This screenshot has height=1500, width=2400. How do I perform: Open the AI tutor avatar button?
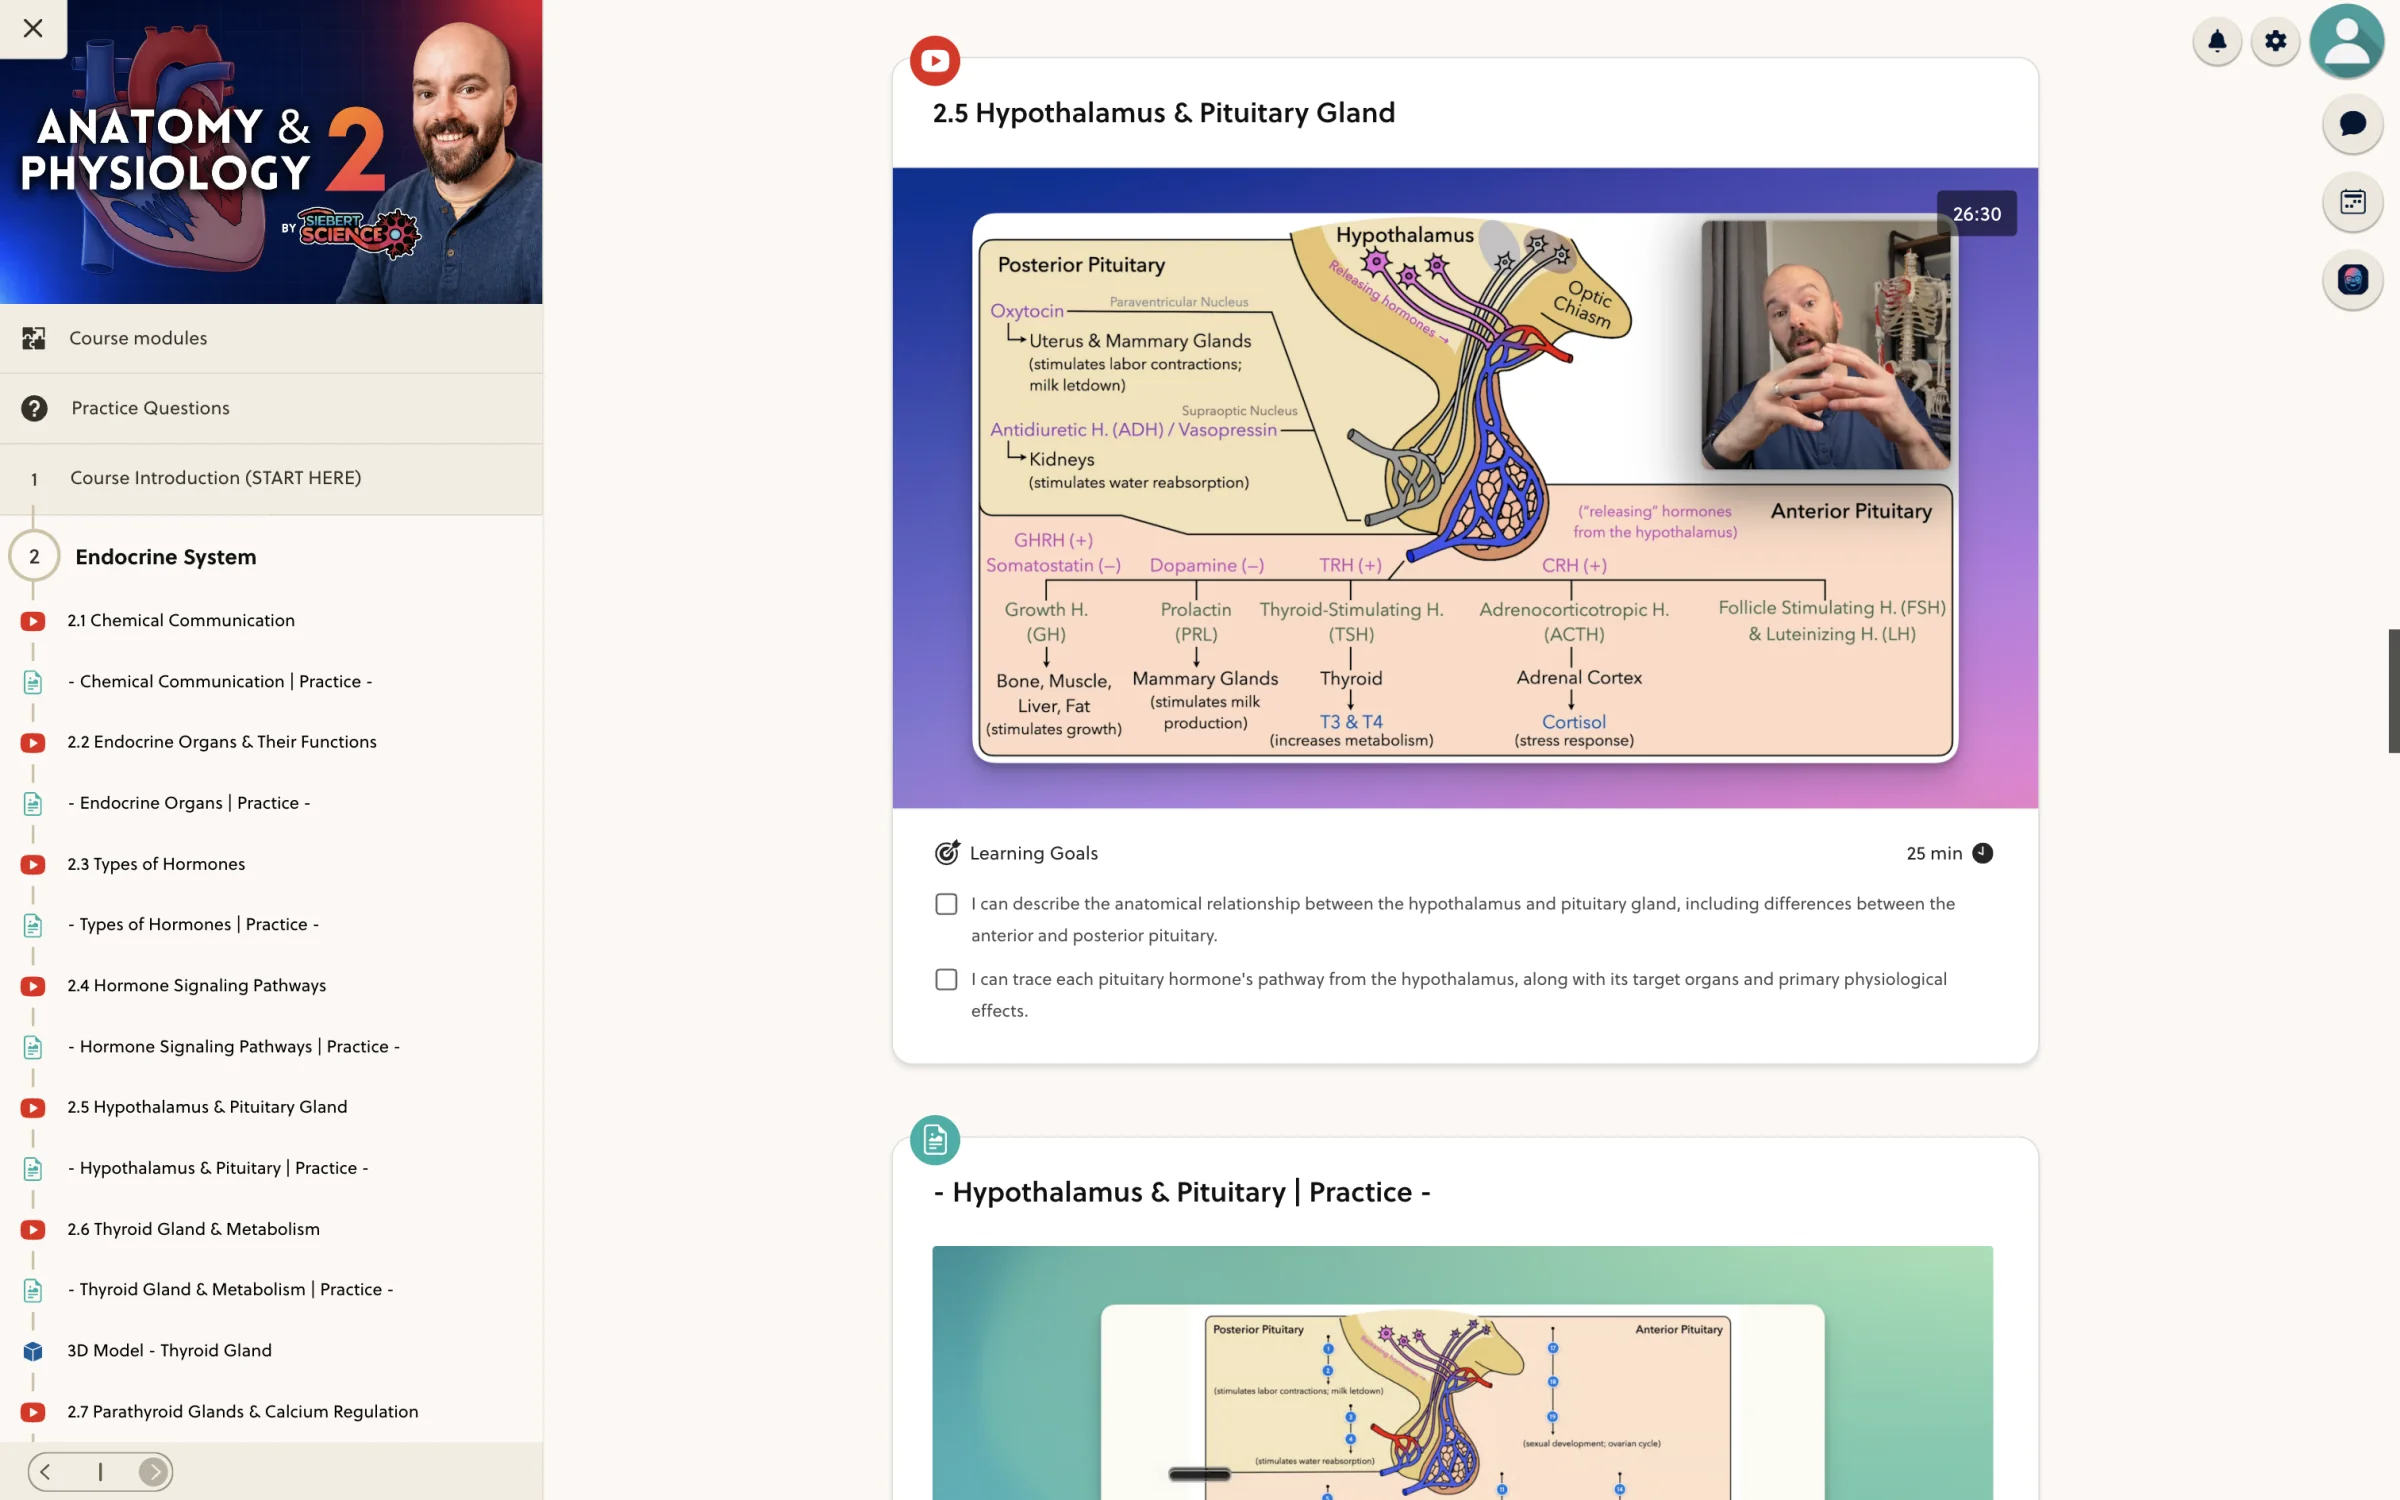click(x=2353, y=279)
